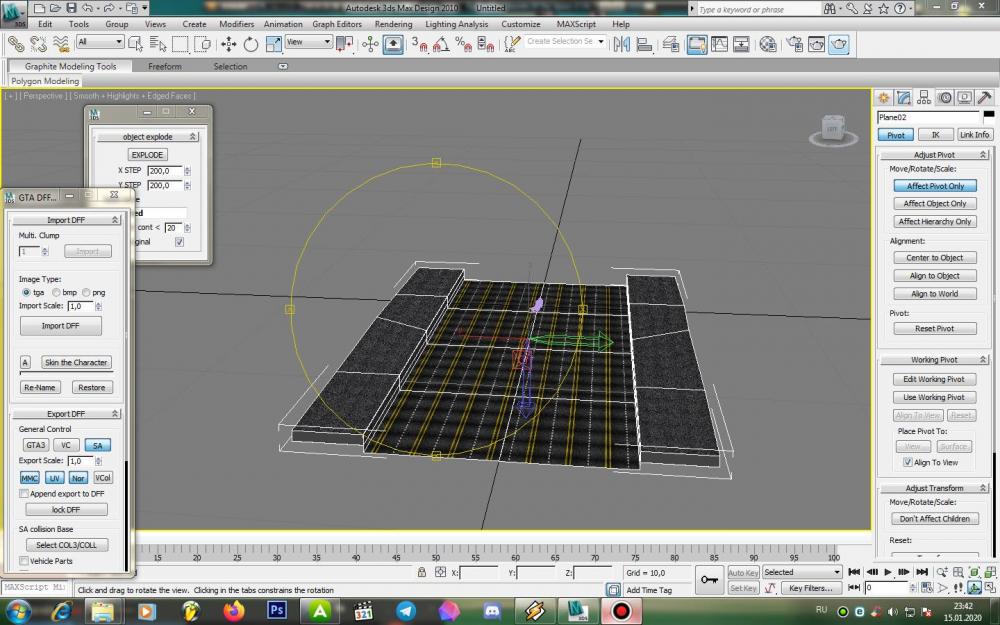Image resolution: width=1000 pixels, height=625 pixels.
Task: Open the Select by Name dialog
Action: [x=158, y=44]
